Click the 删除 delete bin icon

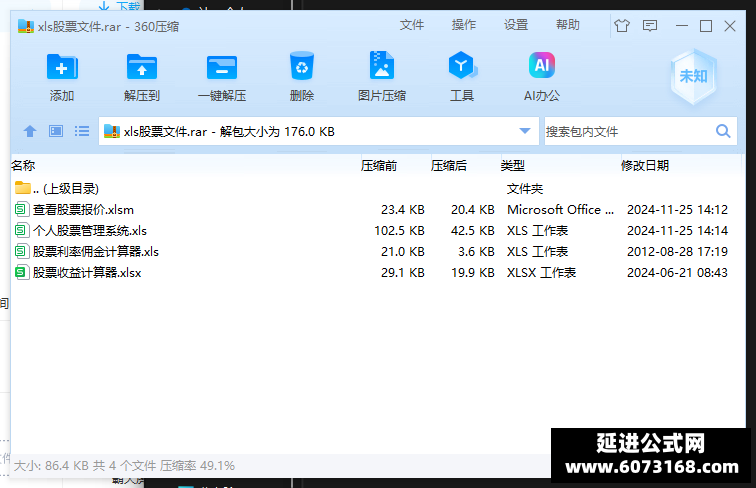click(x=302, y=66)
